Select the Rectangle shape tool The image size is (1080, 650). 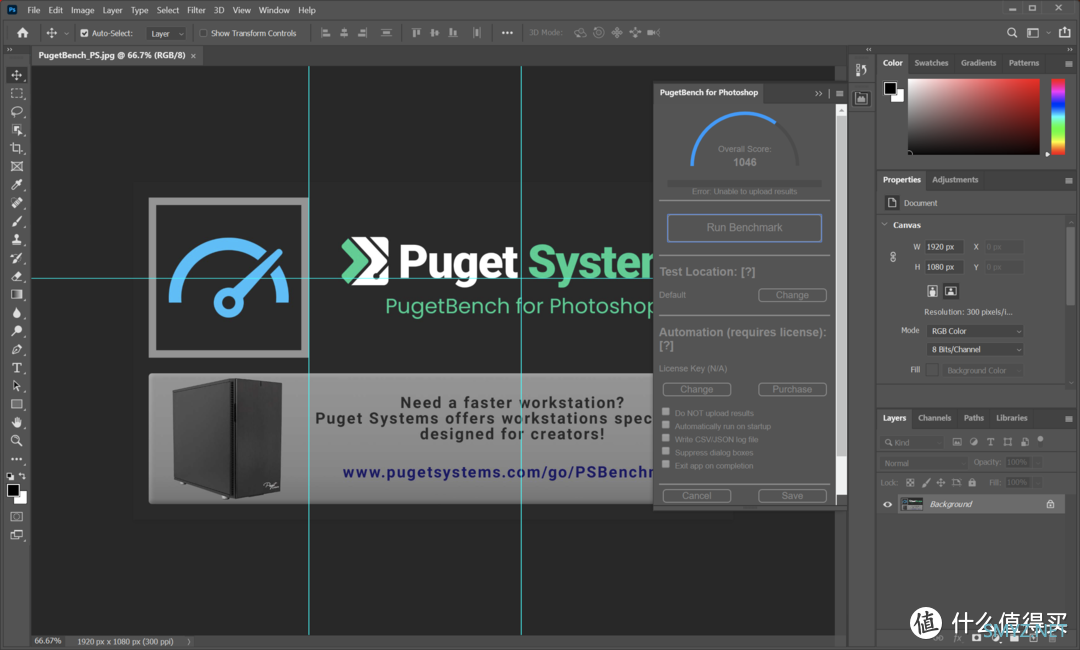coord(17,404)
